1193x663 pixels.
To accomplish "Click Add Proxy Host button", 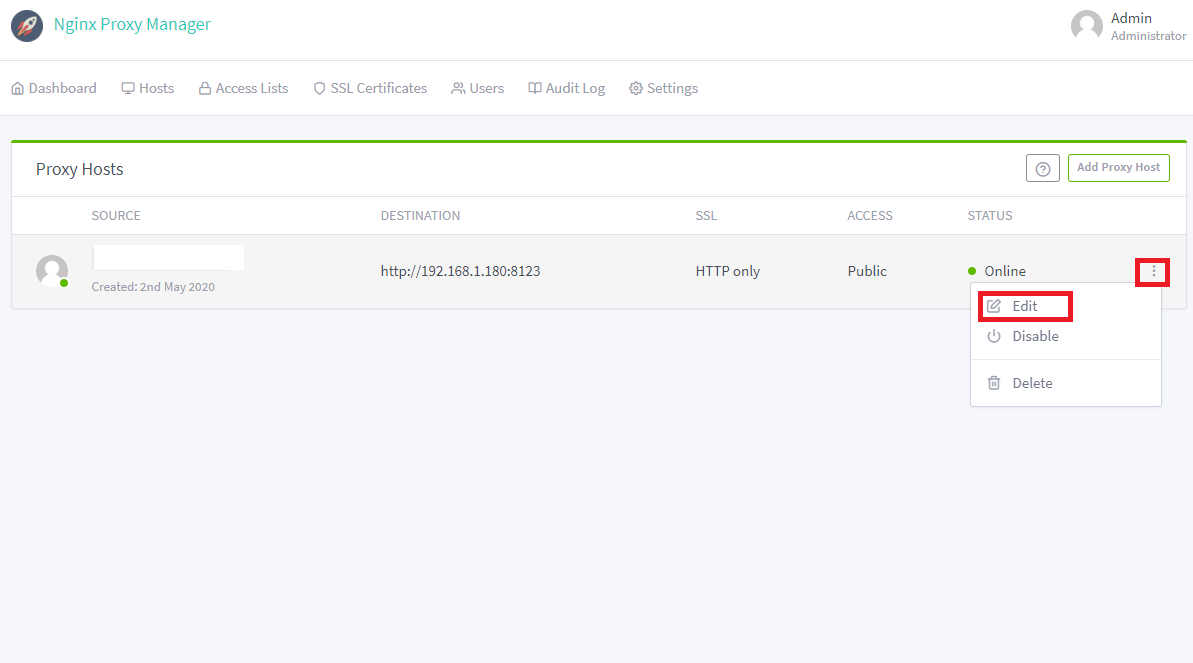I will click(1118, 167).
